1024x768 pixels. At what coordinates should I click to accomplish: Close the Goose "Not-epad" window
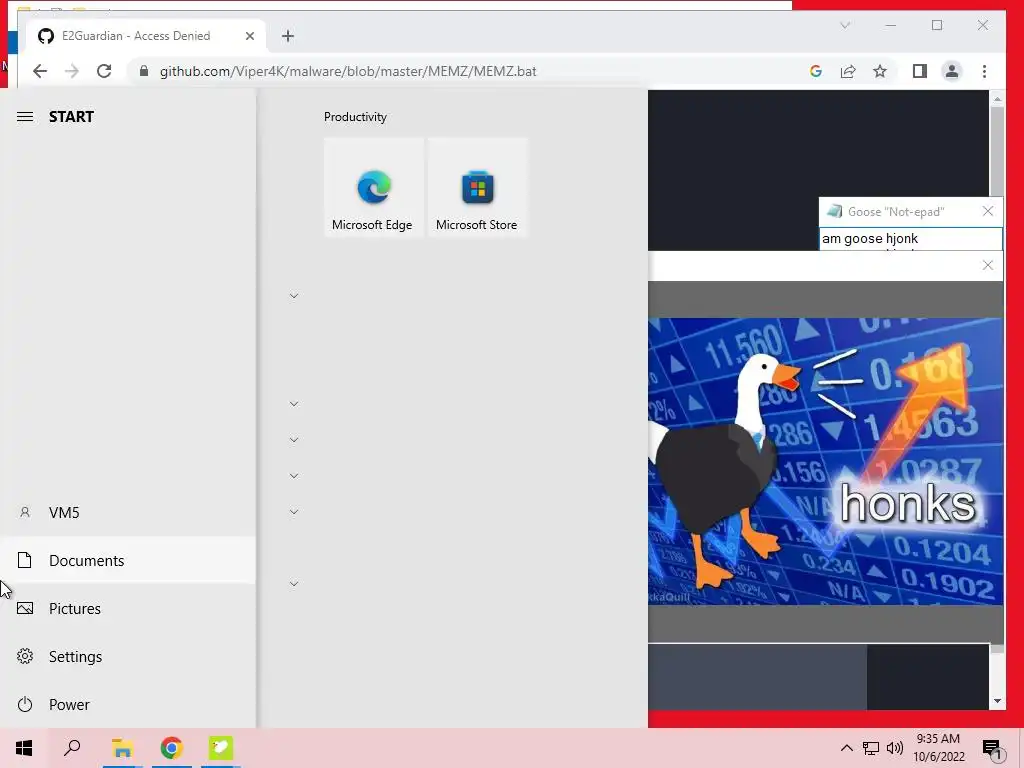click(x=987, y=211)
